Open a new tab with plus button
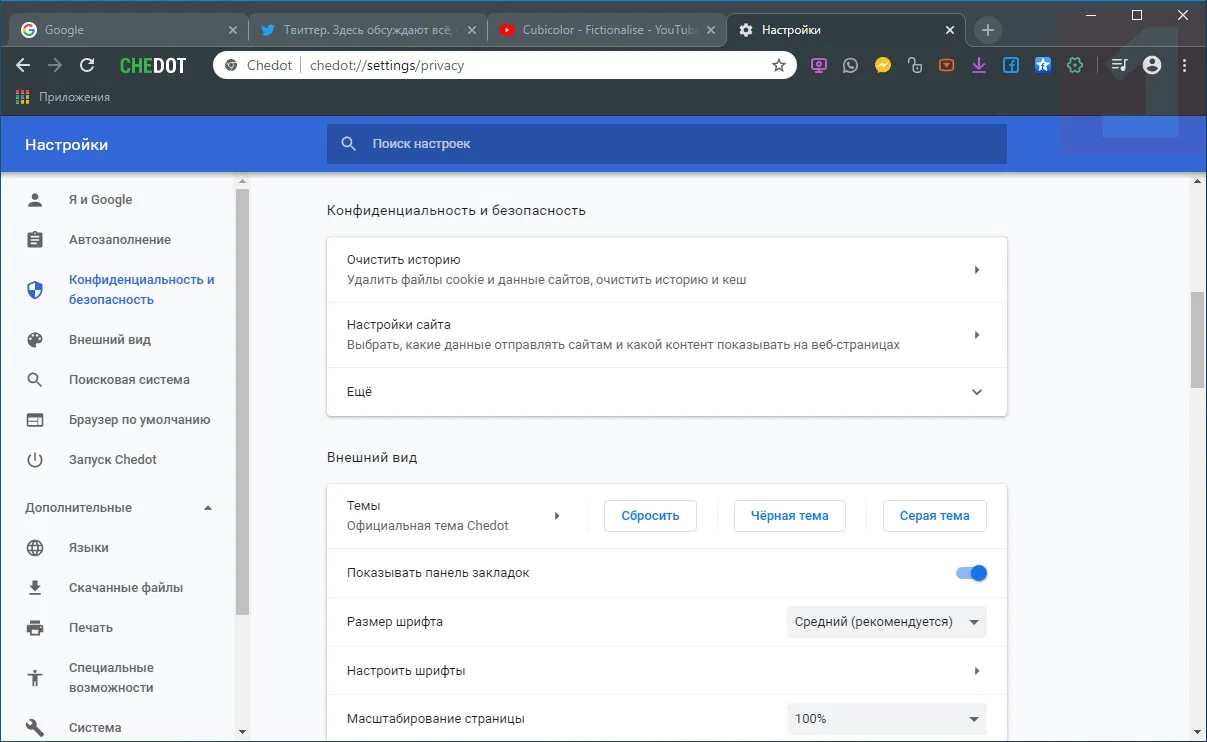Screen dimensions: 1207x742 tap(988, 30)
